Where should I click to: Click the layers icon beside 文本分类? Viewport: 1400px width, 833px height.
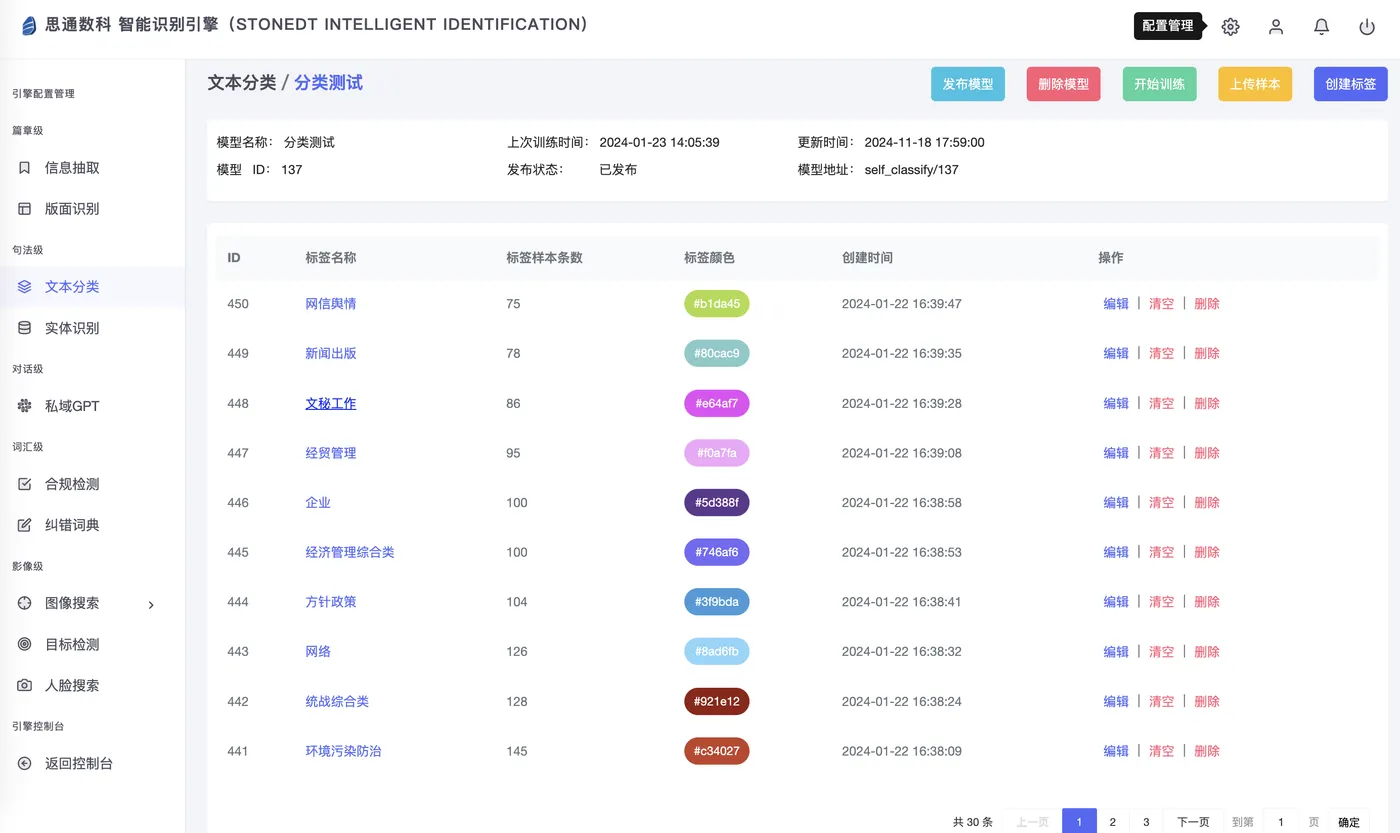(x=25, y=287)
